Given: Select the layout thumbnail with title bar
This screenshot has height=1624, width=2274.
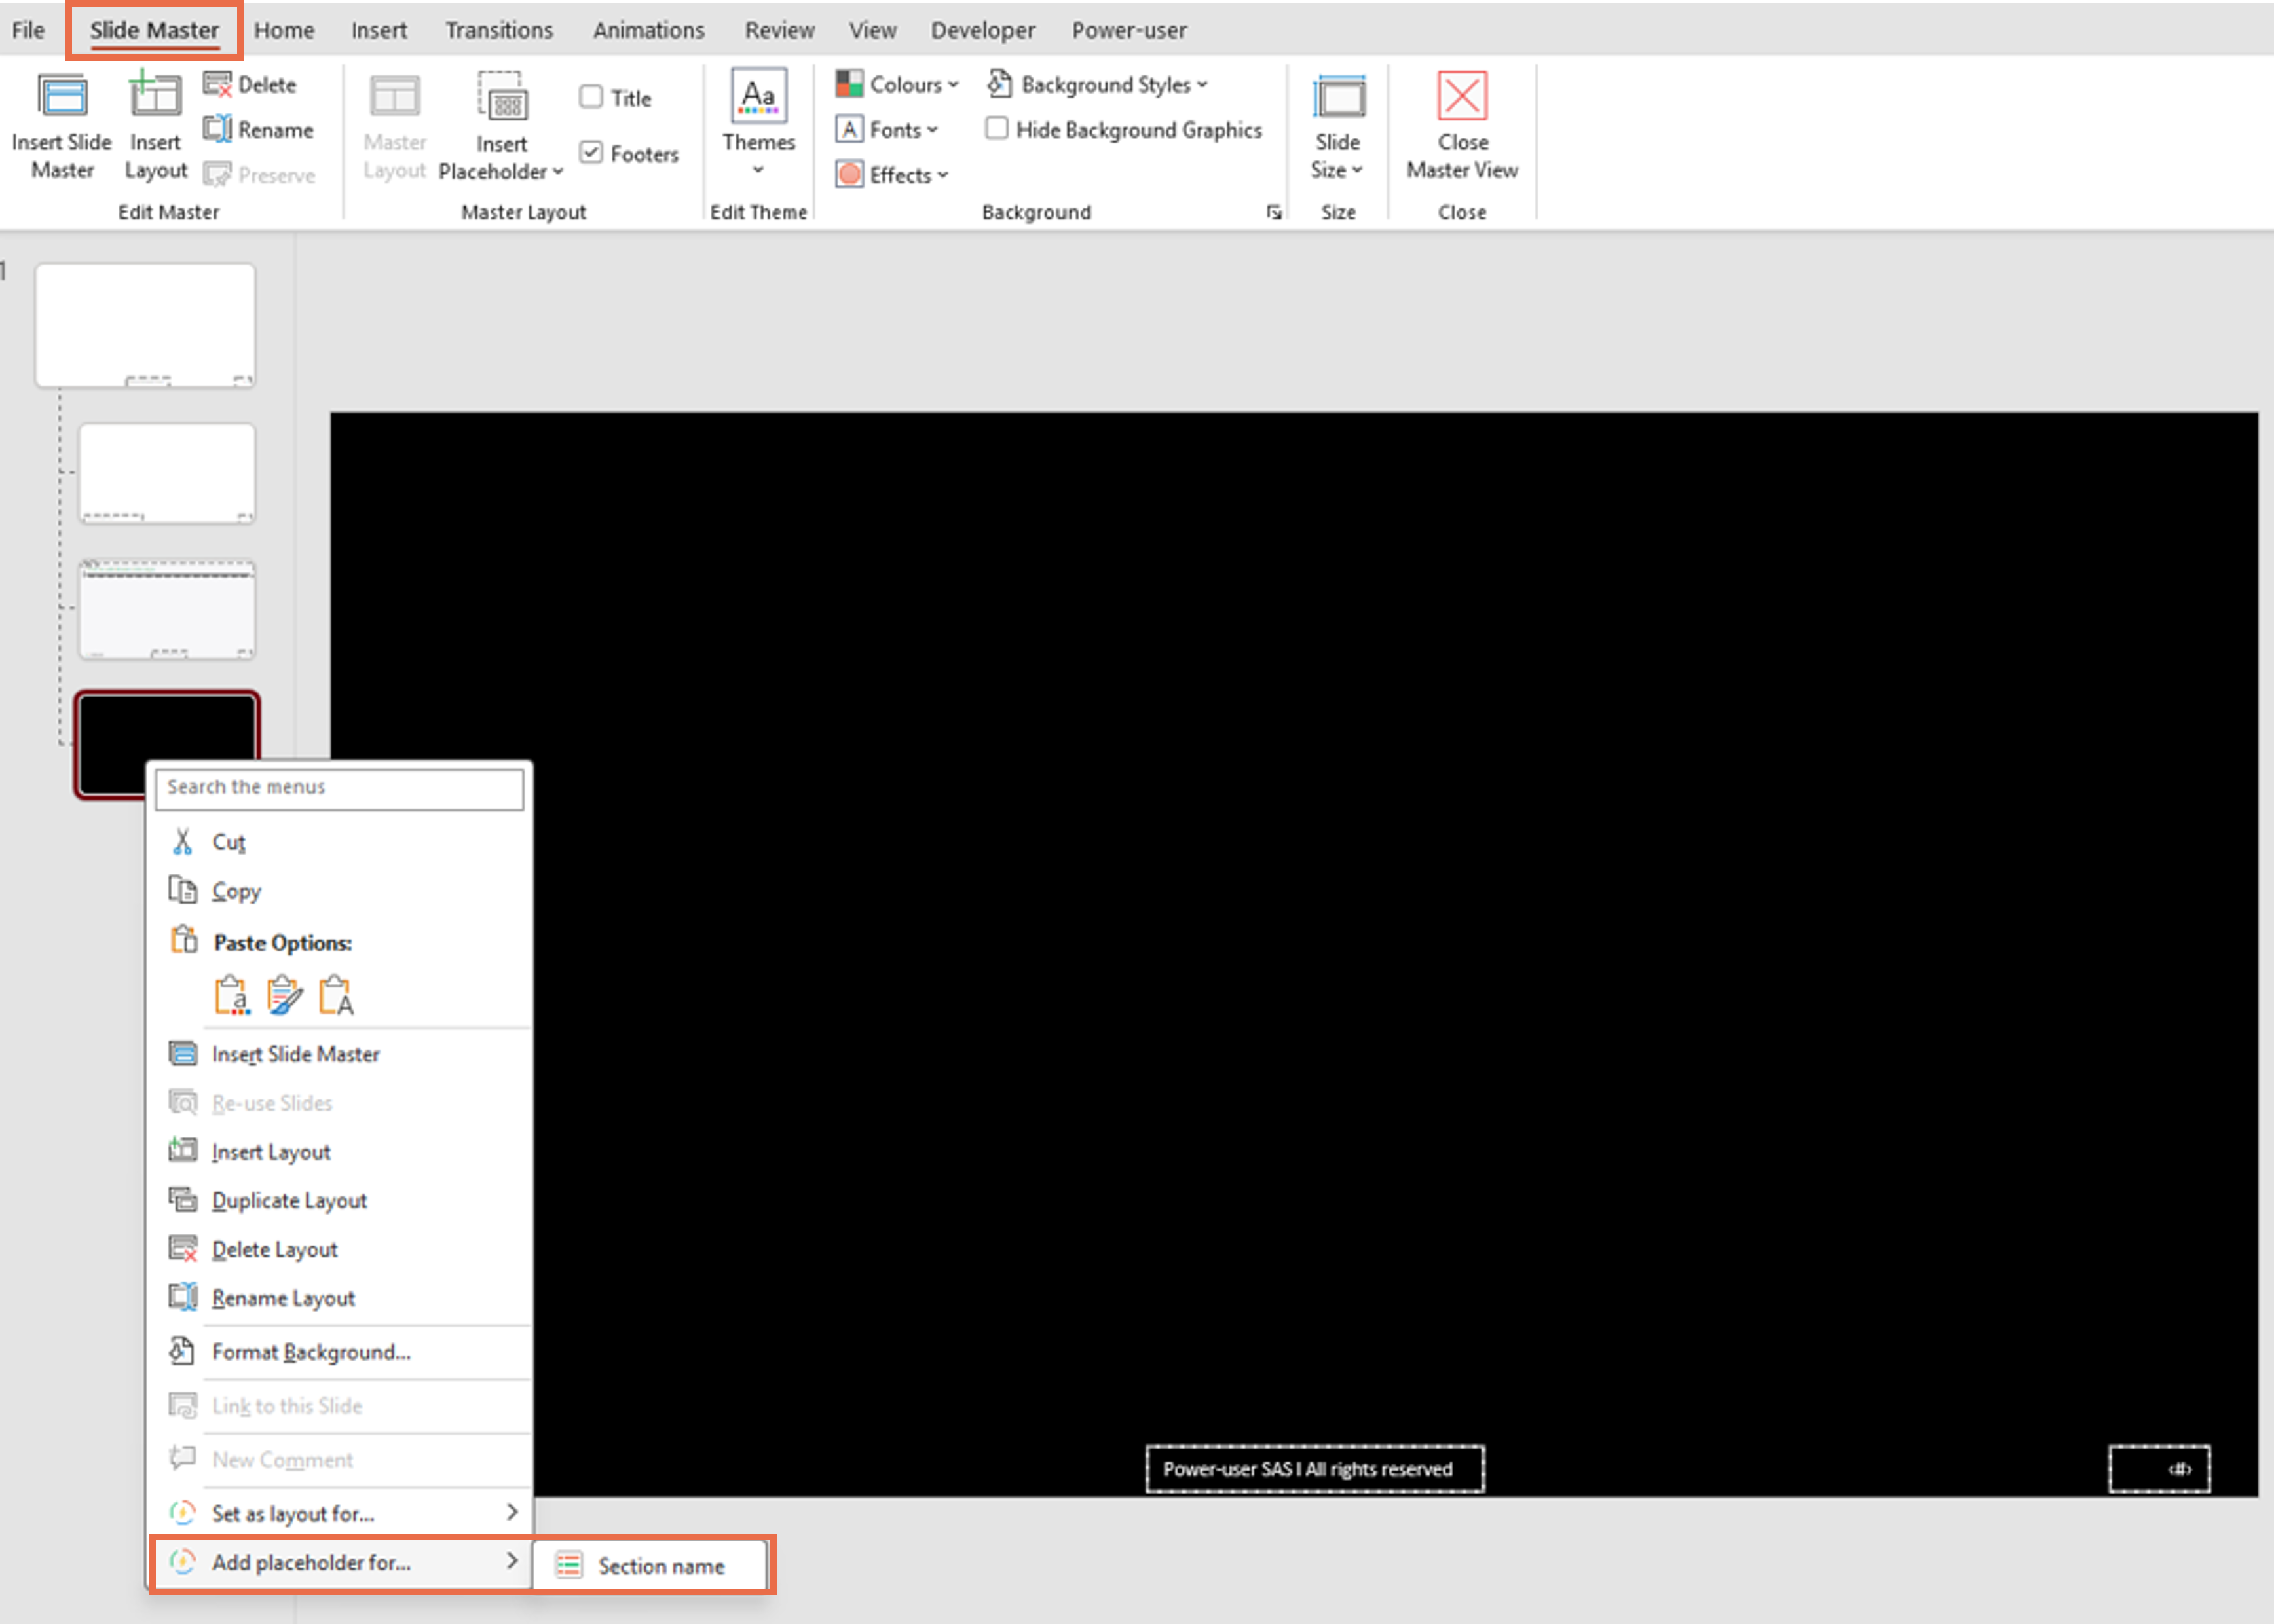Looking at the screenshot, I should (167, 609).
